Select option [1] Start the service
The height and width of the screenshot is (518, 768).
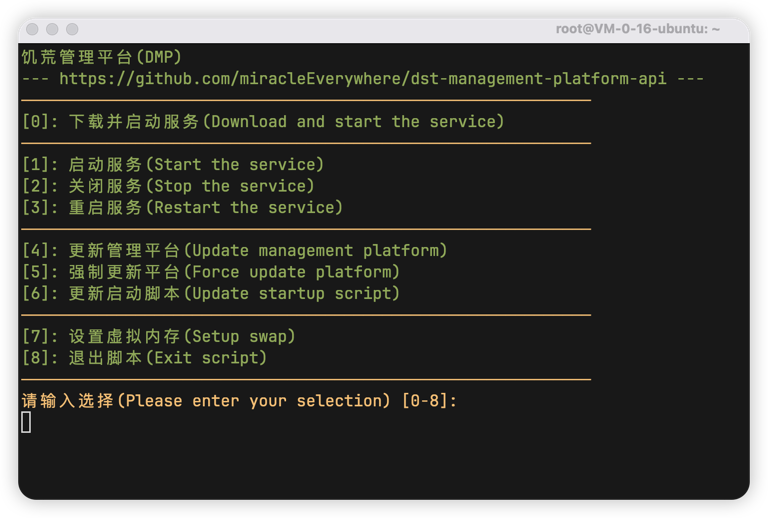[x=173, y=165]
